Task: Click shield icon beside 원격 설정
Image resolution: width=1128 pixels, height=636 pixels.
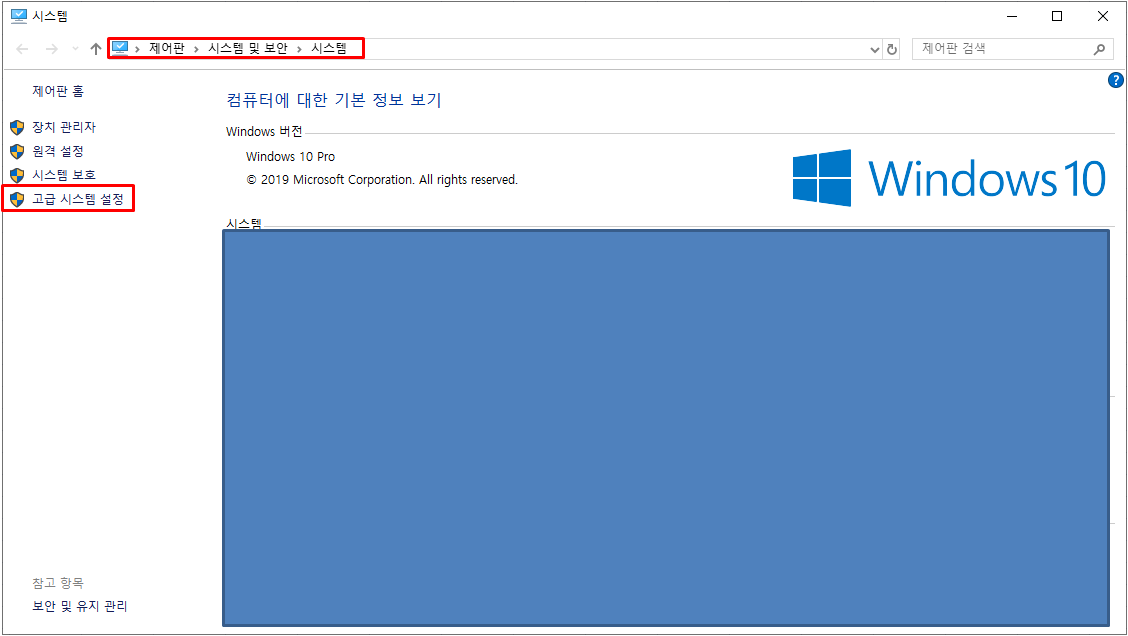Action: pos(17,152)
